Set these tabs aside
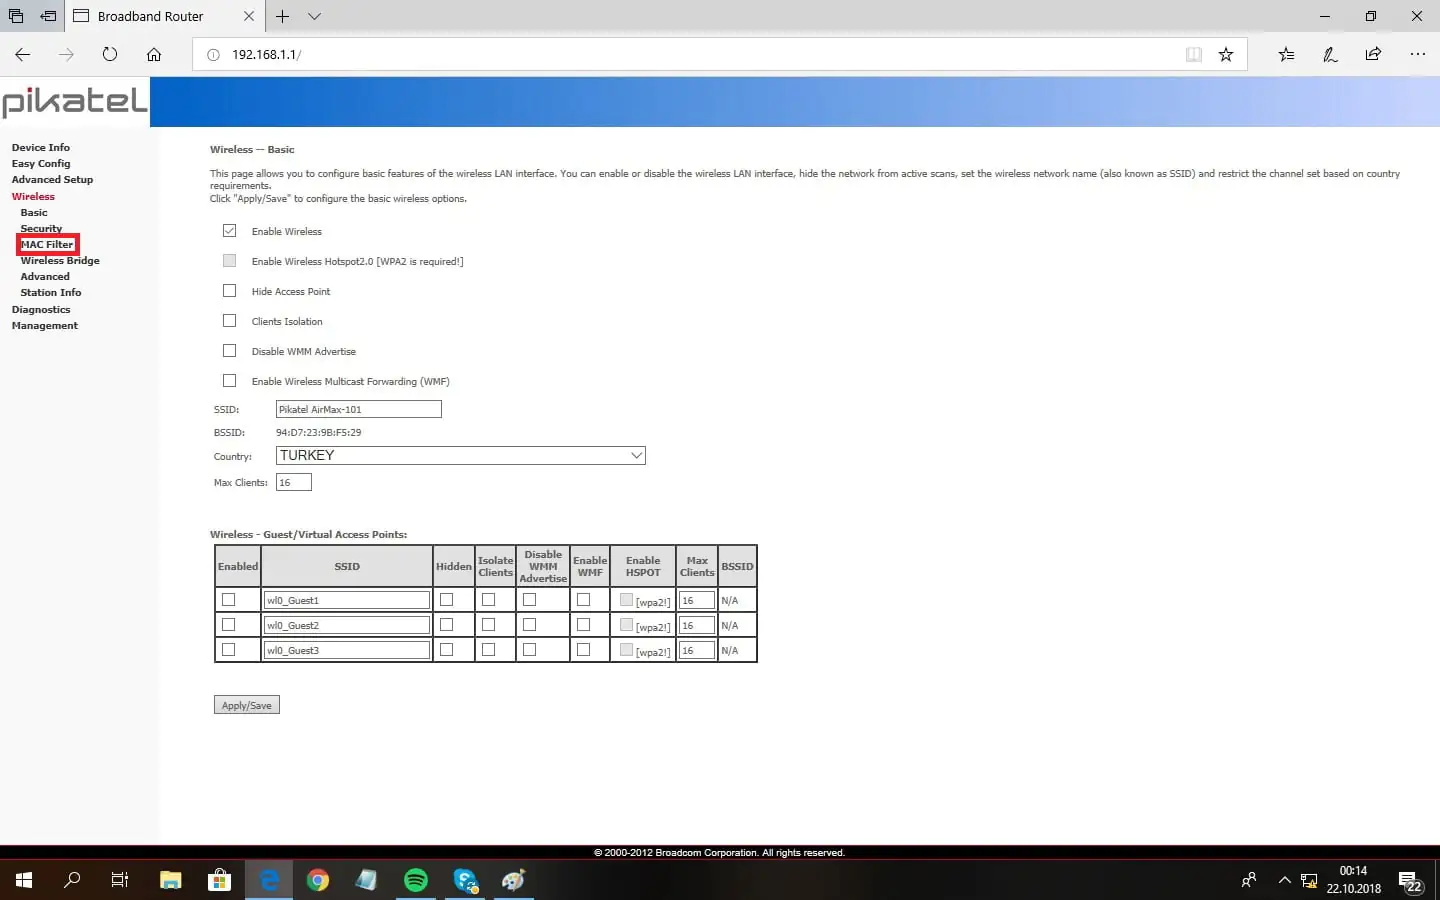Image resolution: width=1440 pixels, height=900 pixels. click(48, 16)
